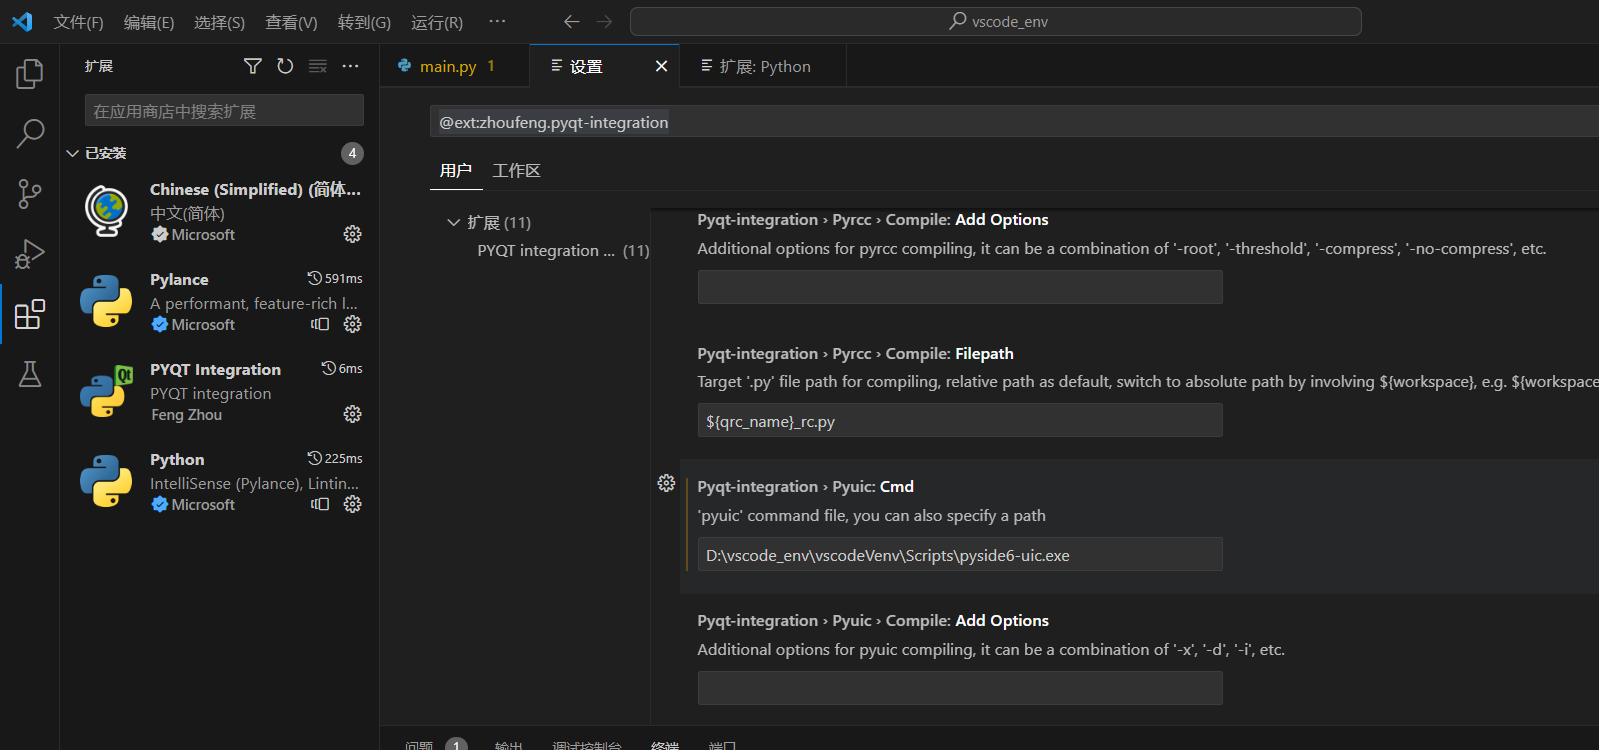Switch to the 工作区 settings scope

tap(516, 171)
